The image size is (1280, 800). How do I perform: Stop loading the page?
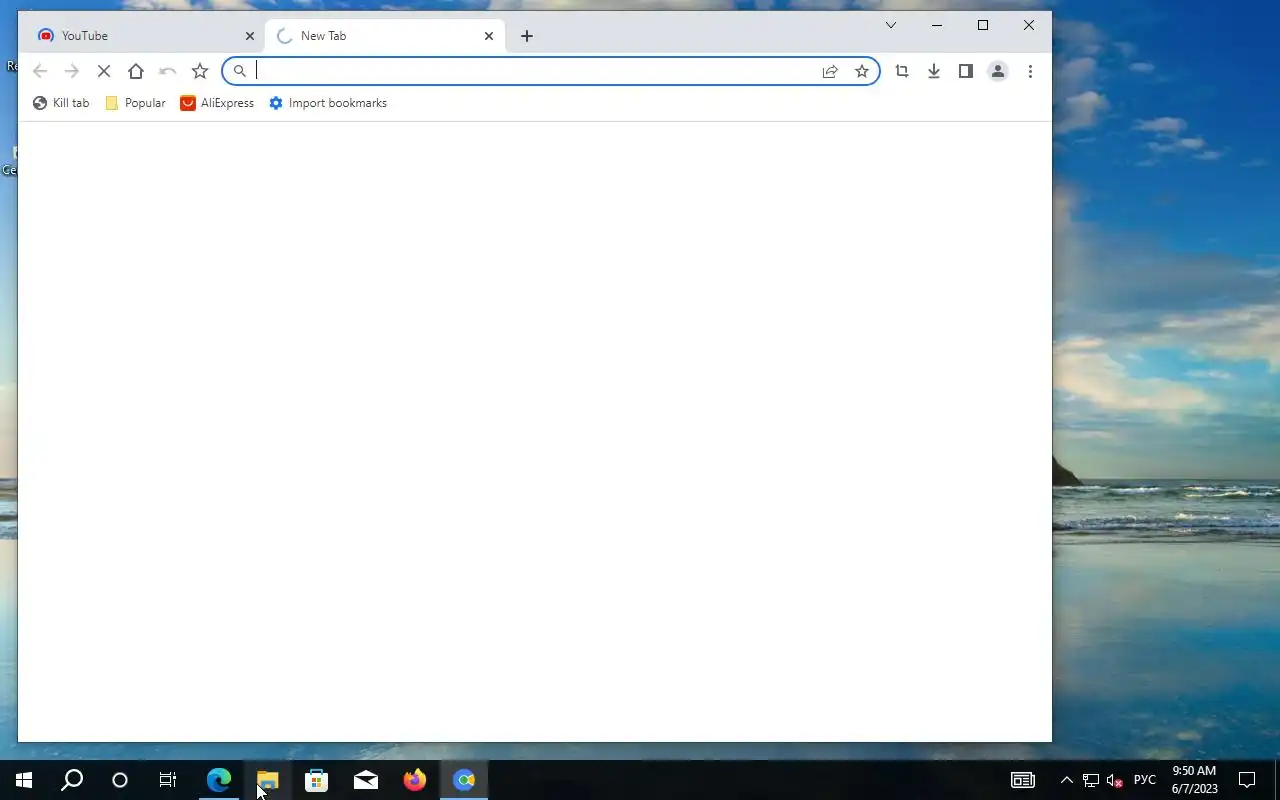[104, 71]
